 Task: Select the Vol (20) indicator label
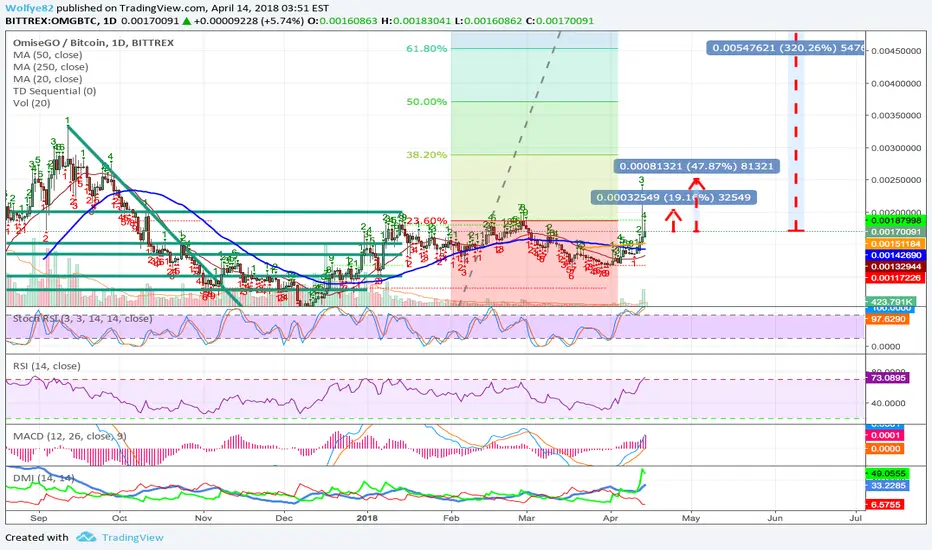click(32, 103)
